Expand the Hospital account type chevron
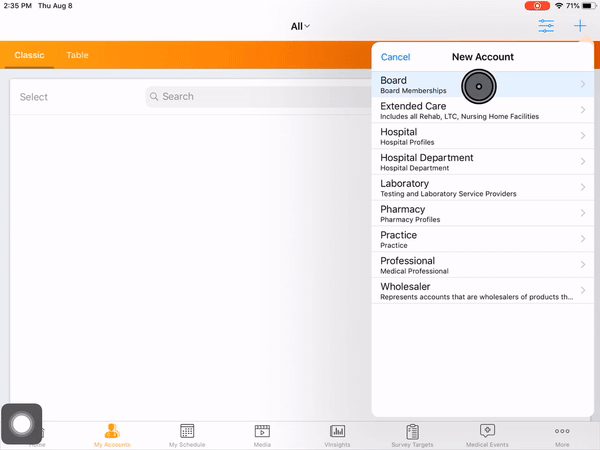The width and height of the screenshot is (600, 450). 582,136
